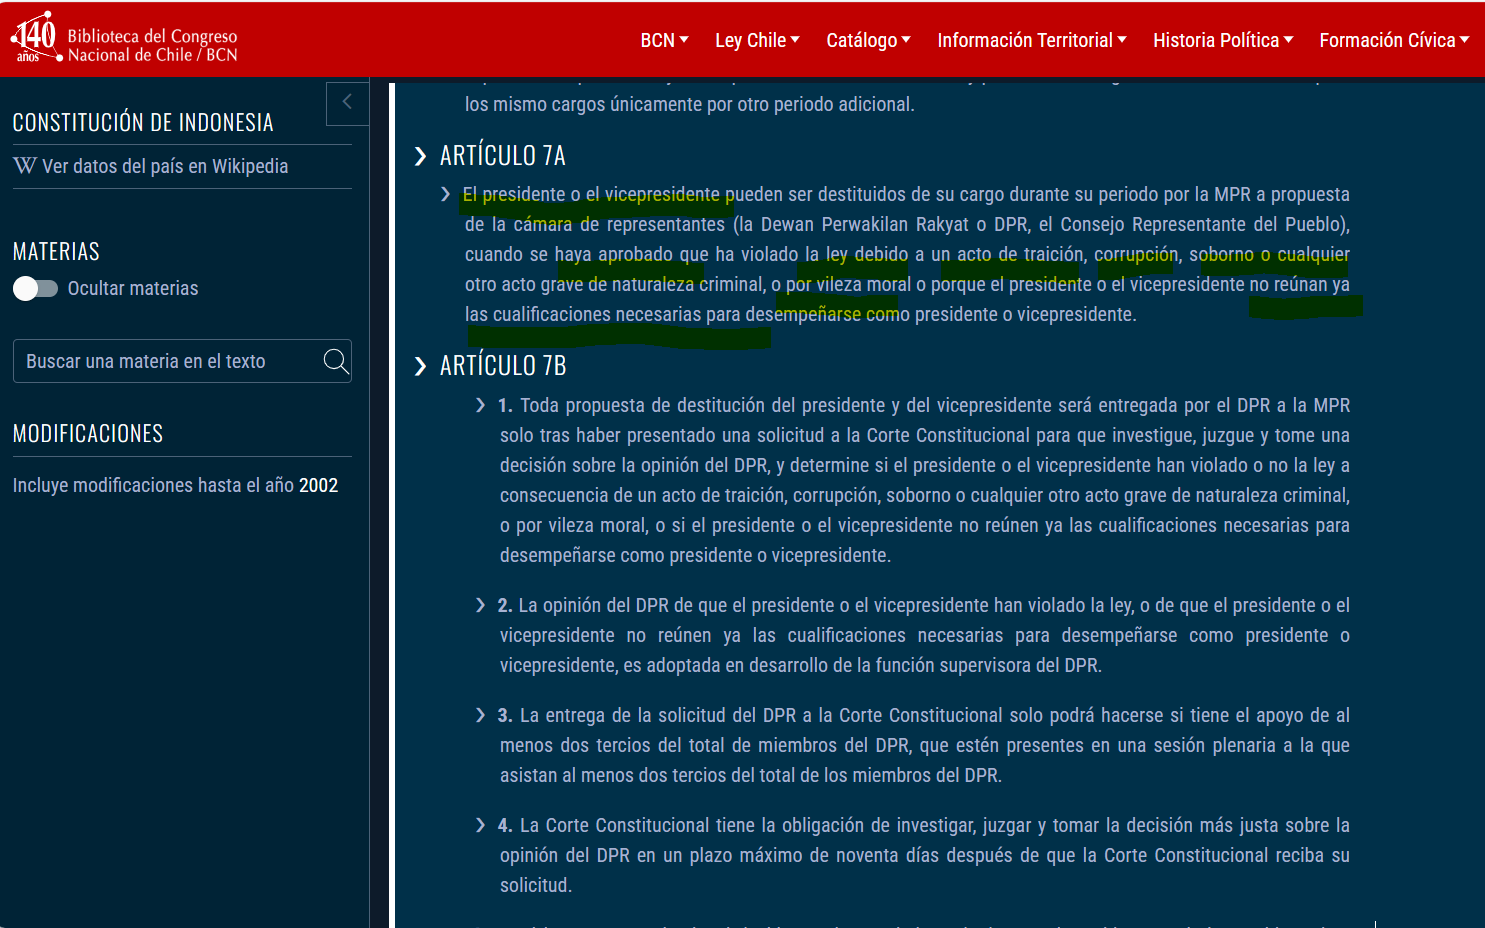The width and height of the screenshot is (1485, 928).
Task: Click item number 4. in Artículo 7B
Action: pos(505,825)
